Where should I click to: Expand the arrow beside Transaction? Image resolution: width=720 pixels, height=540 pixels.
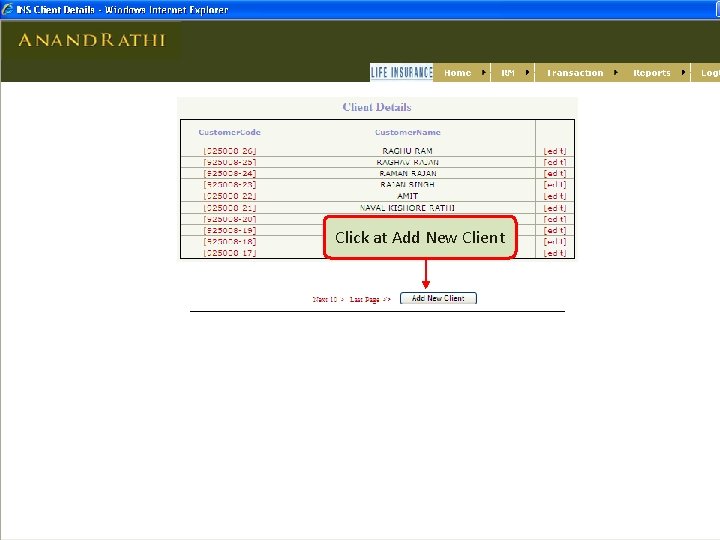pos(616,73)
